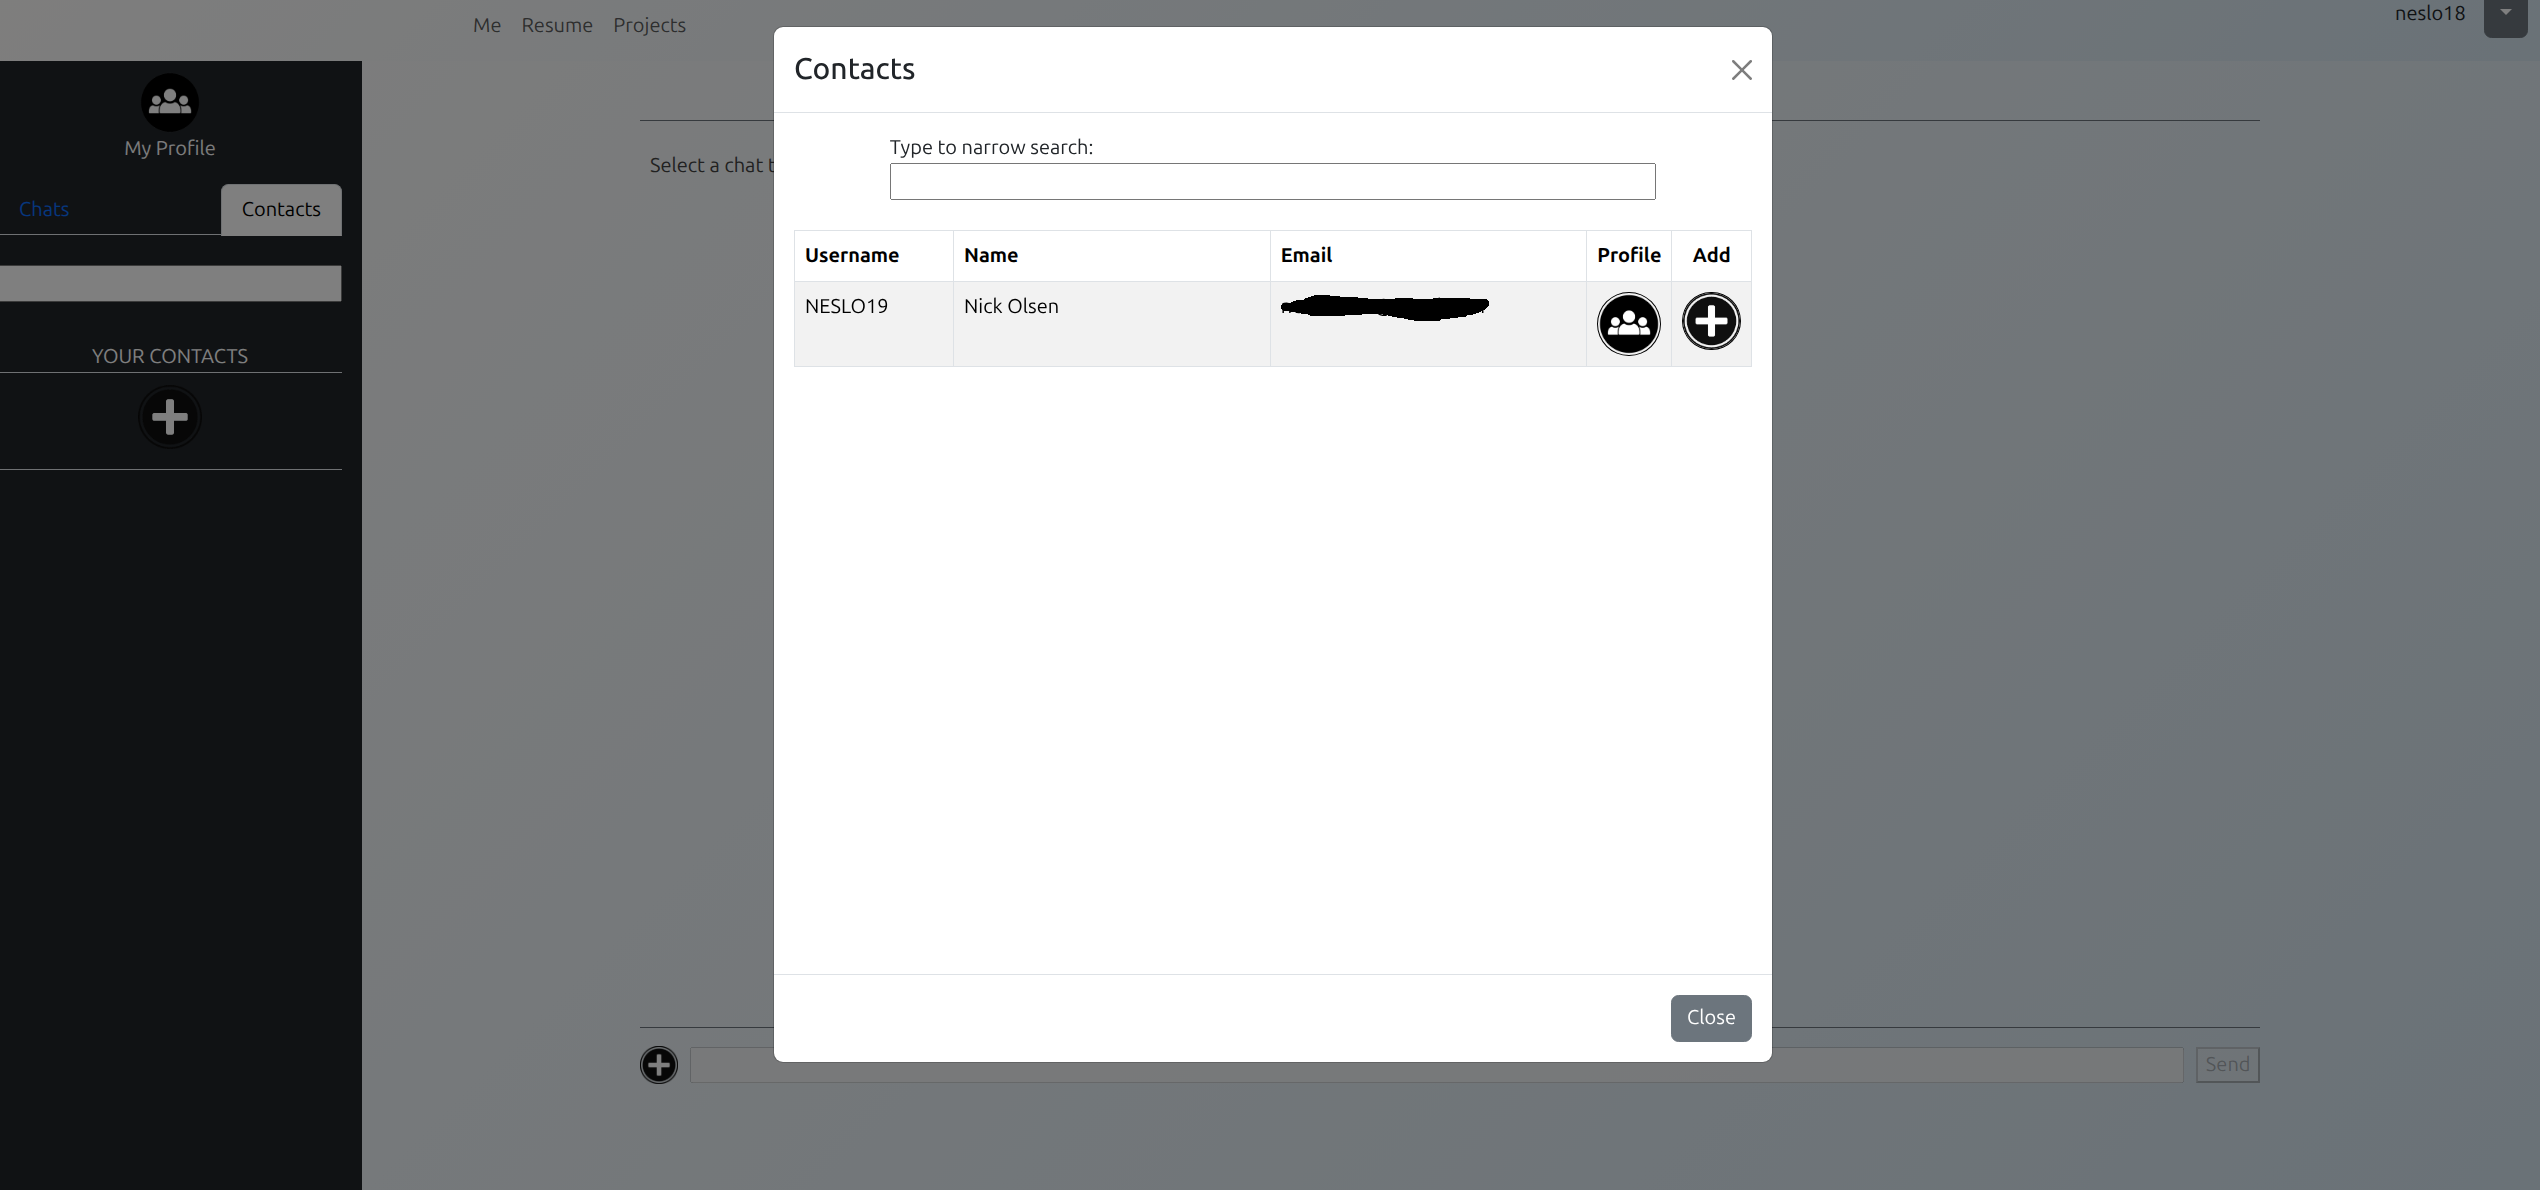Dismiss the Contacts dialog with the X
Screen dimensions: 2540x1190
tap(1741, 70)
